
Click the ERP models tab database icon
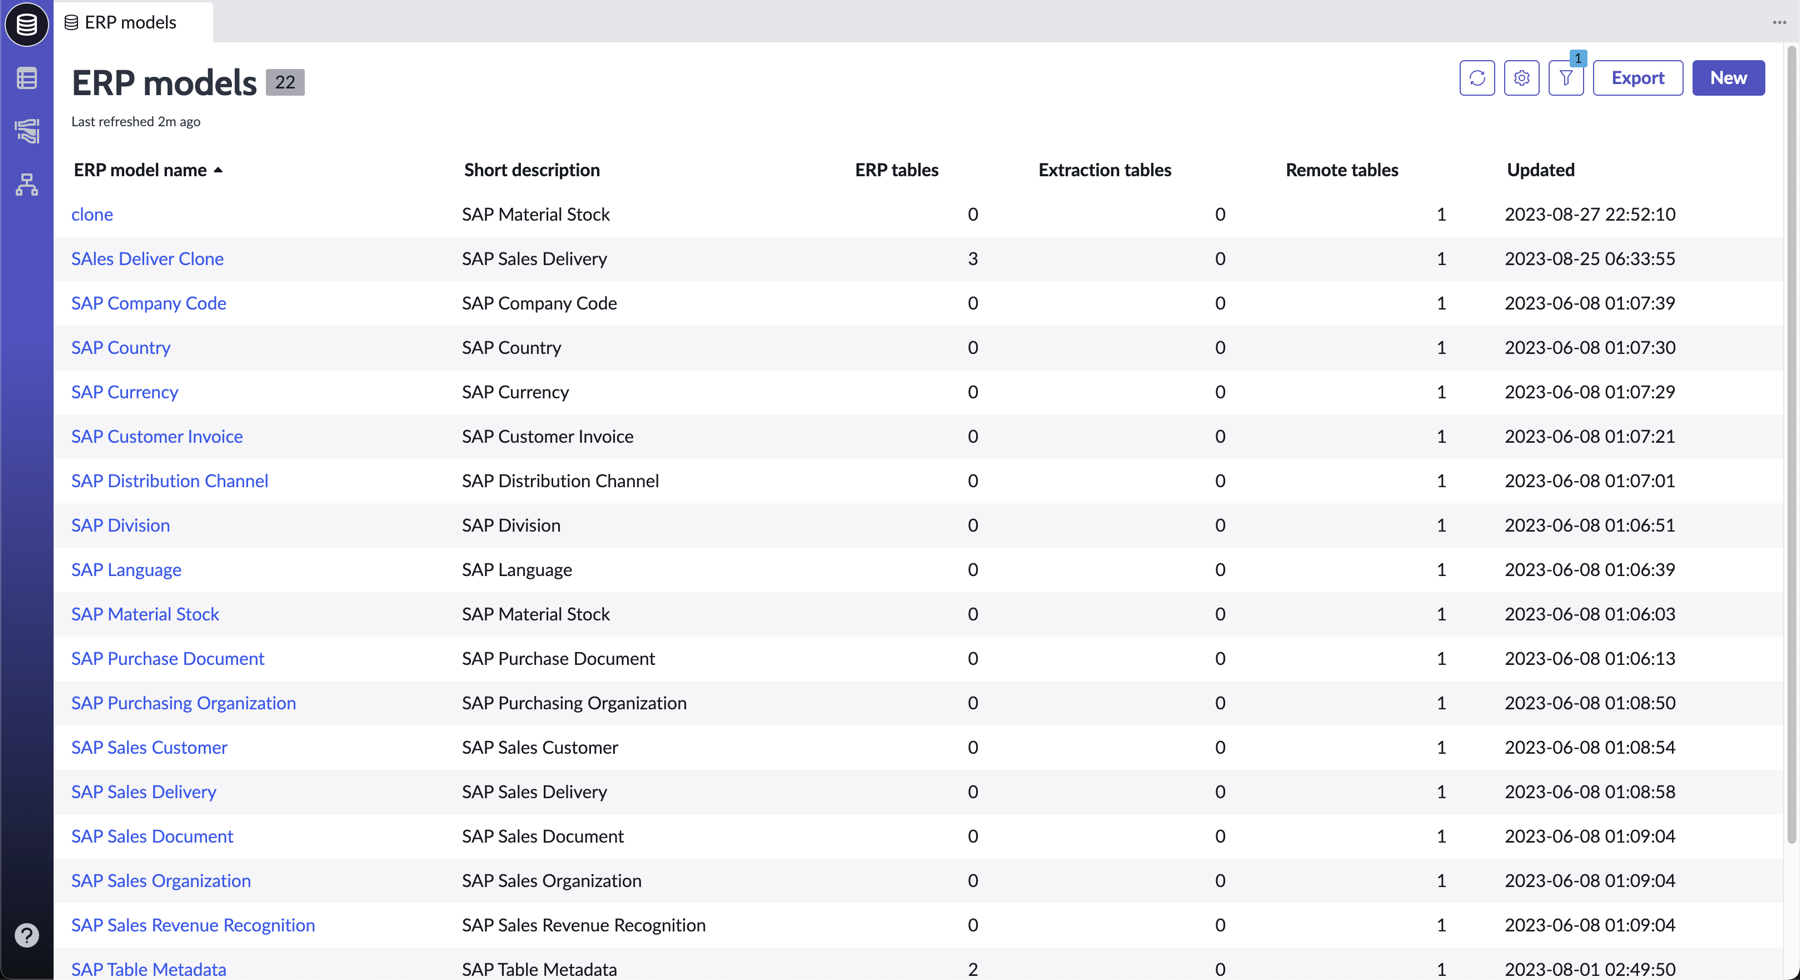point(71,22)
